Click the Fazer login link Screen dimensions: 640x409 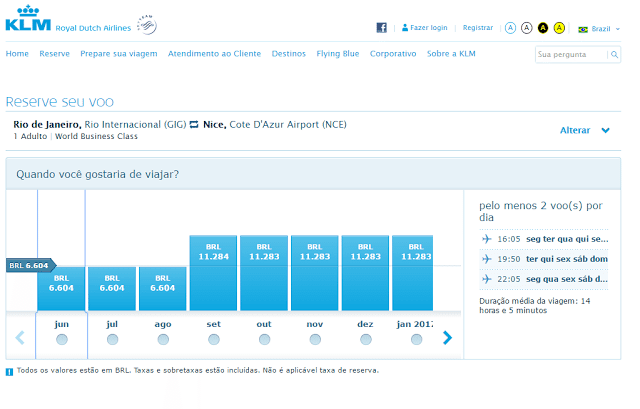tap(424, 28)
